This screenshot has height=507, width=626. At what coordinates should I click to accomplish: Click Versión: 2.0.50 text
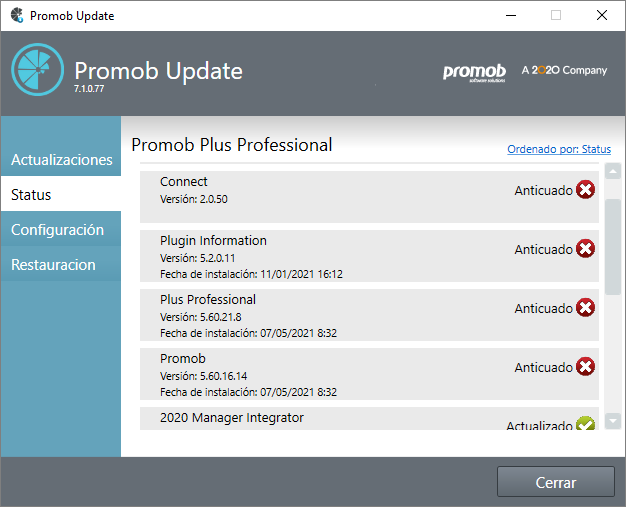coord(194,199)
